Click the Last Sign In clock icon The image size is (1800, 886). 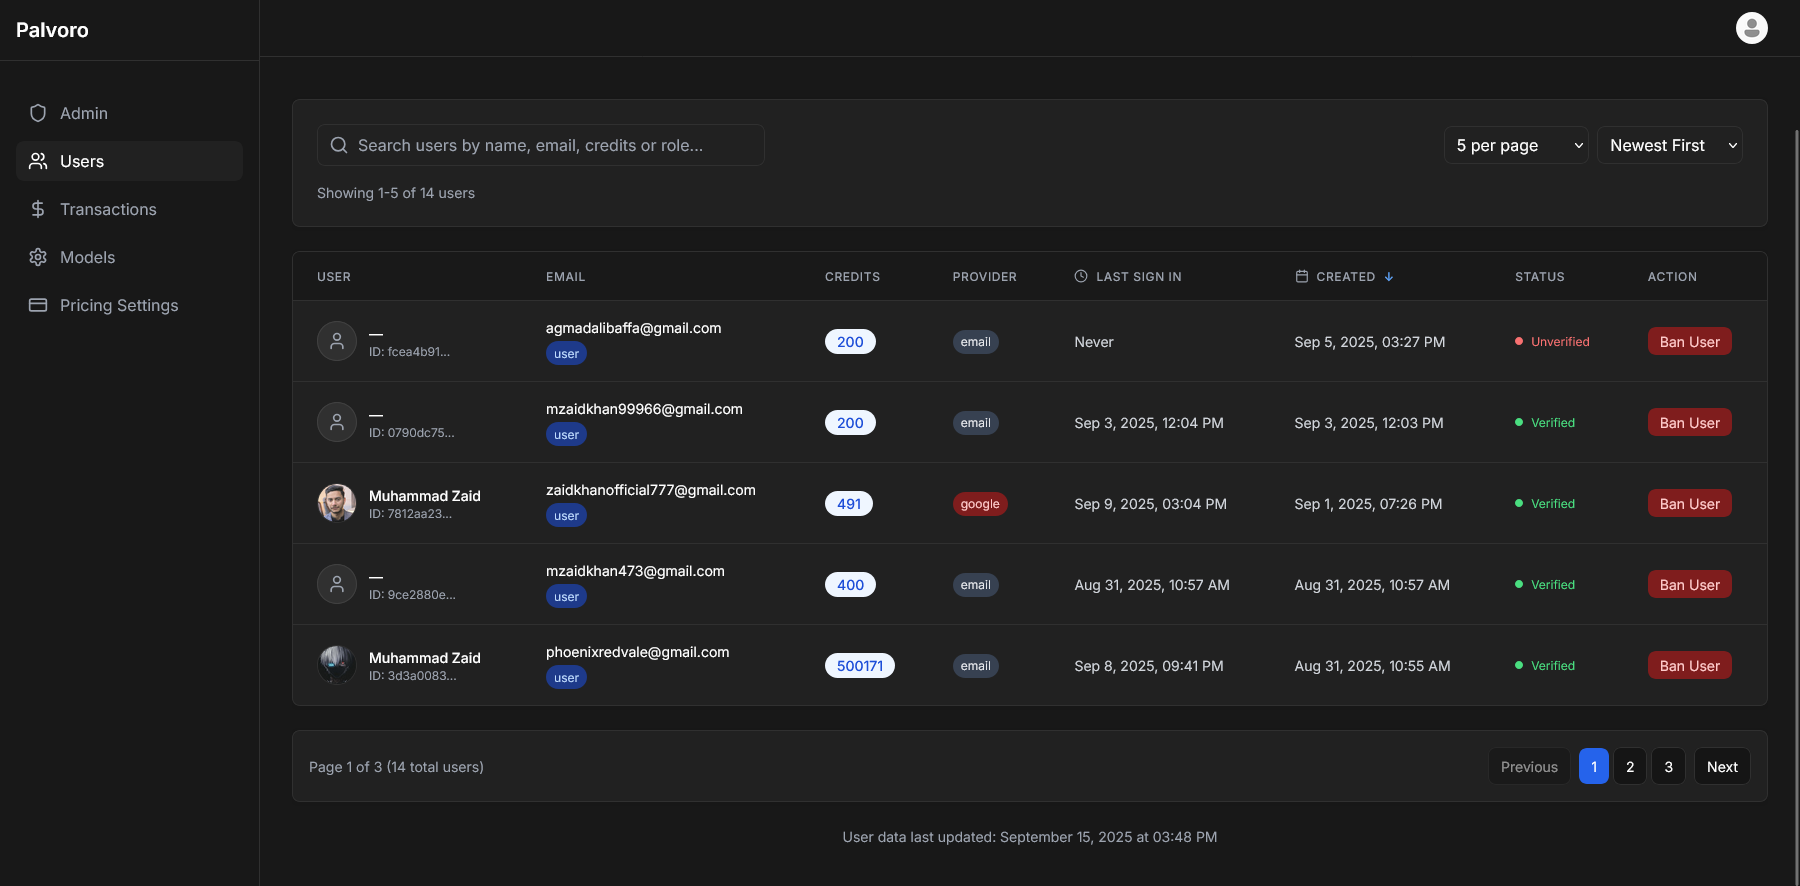[1081, 276]
